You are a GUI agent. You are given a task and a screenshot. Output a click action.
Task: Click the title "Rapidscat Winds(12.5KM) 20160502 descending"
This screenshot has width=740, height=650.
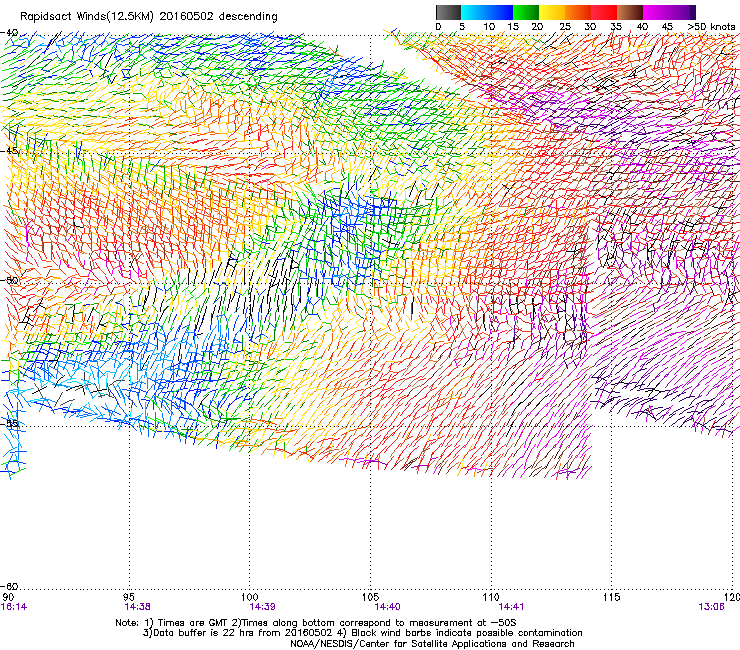point(149,17)
